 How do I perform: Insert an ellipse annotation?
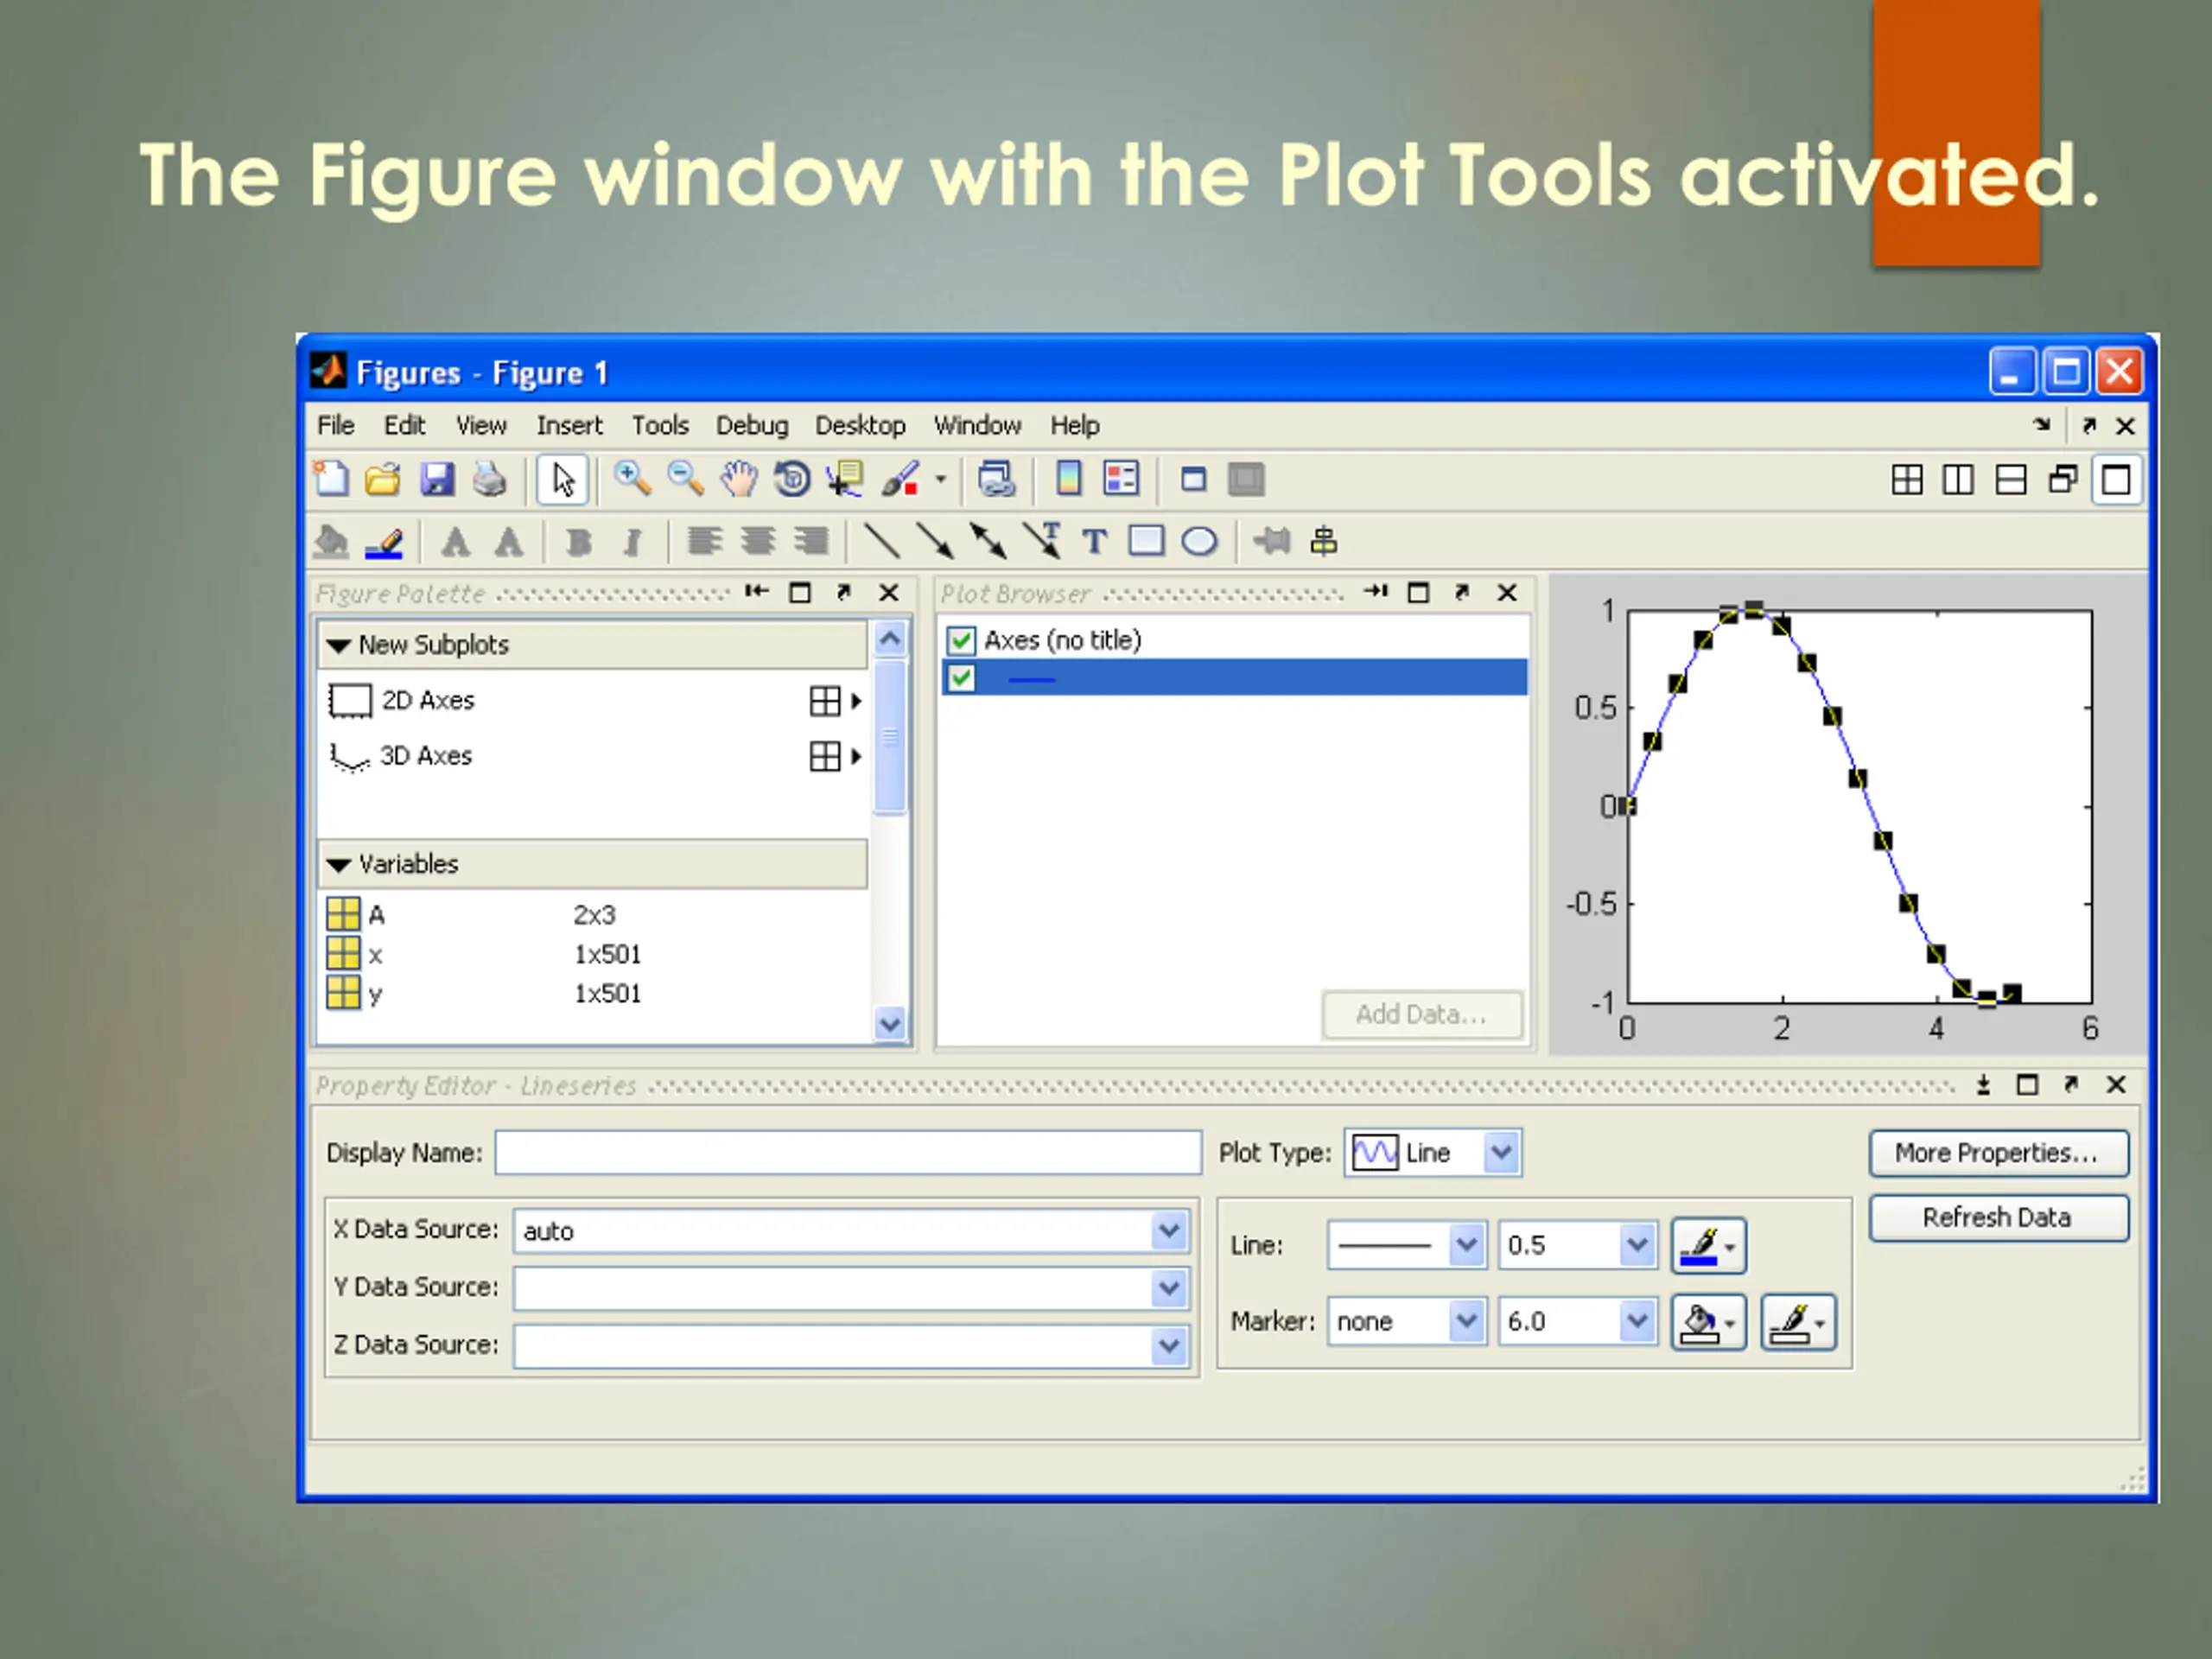click(1200, 542)
